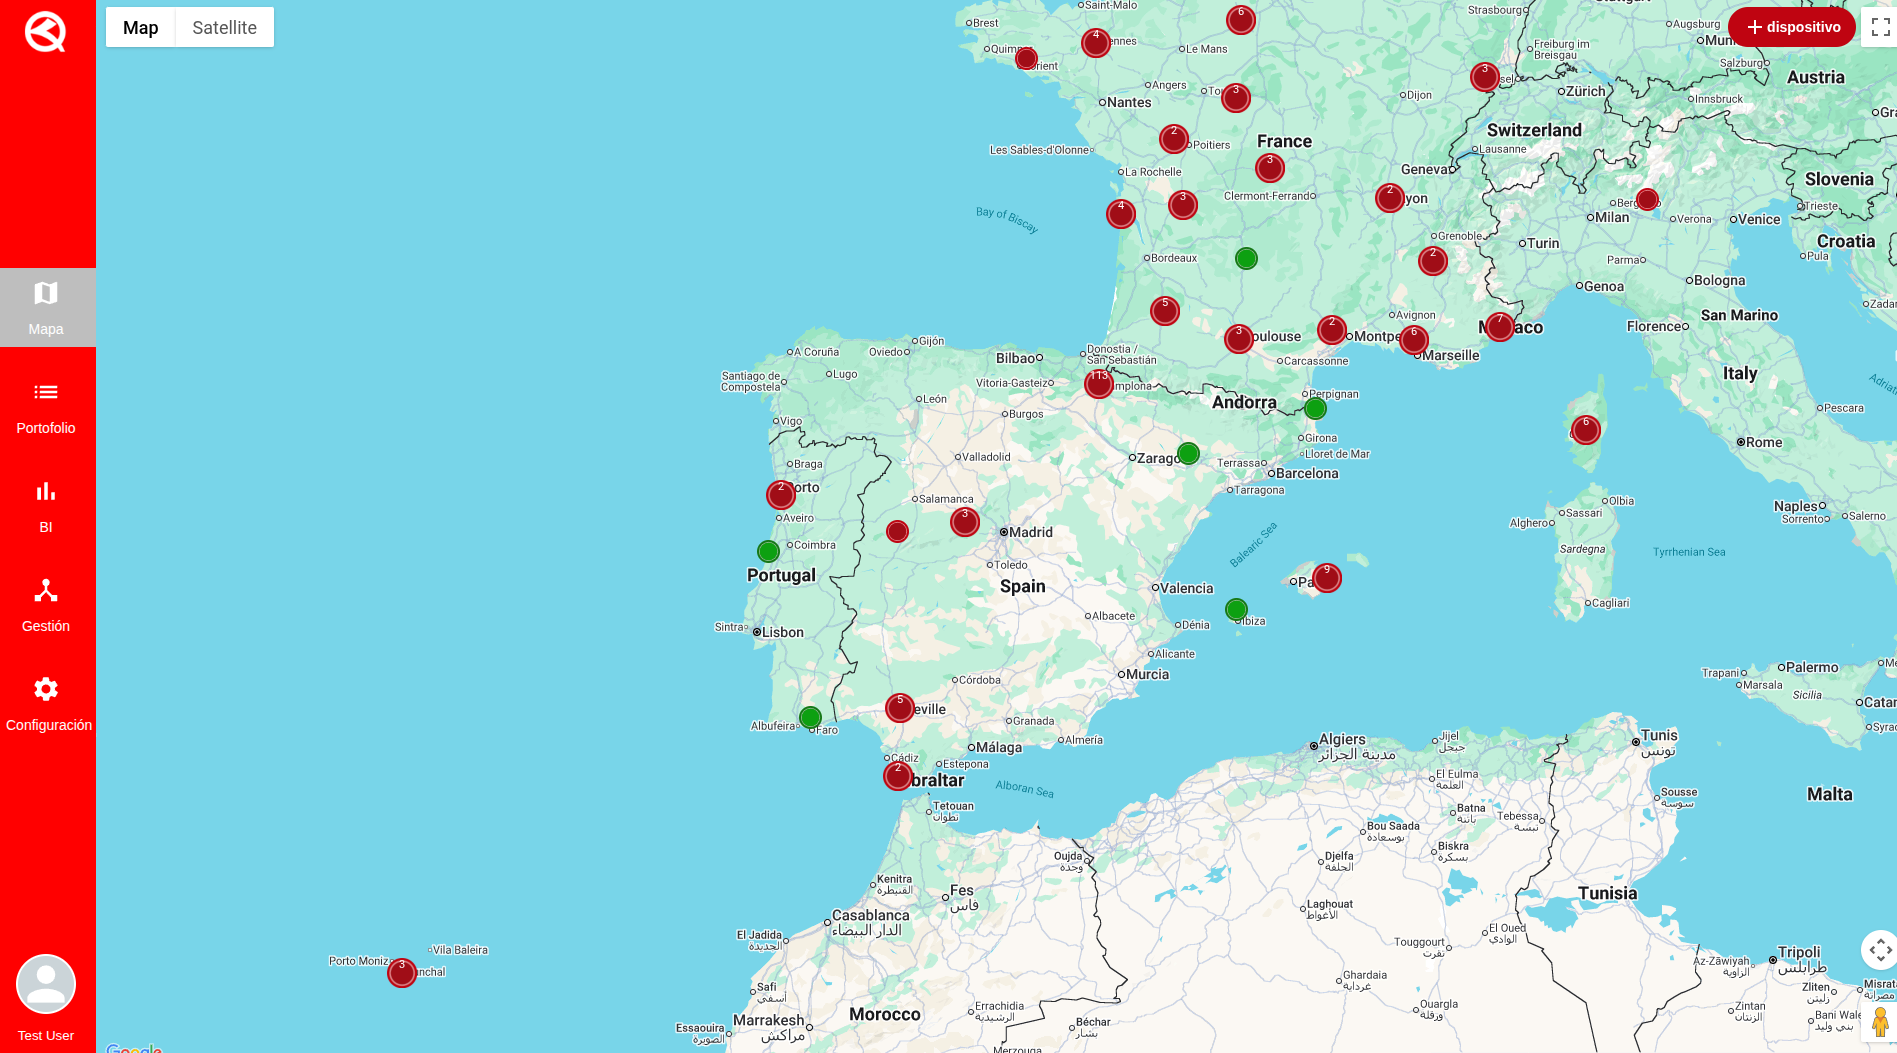Click the 'Lisbon' city label
This screenshot has height=1053, width=1897.
783,632
